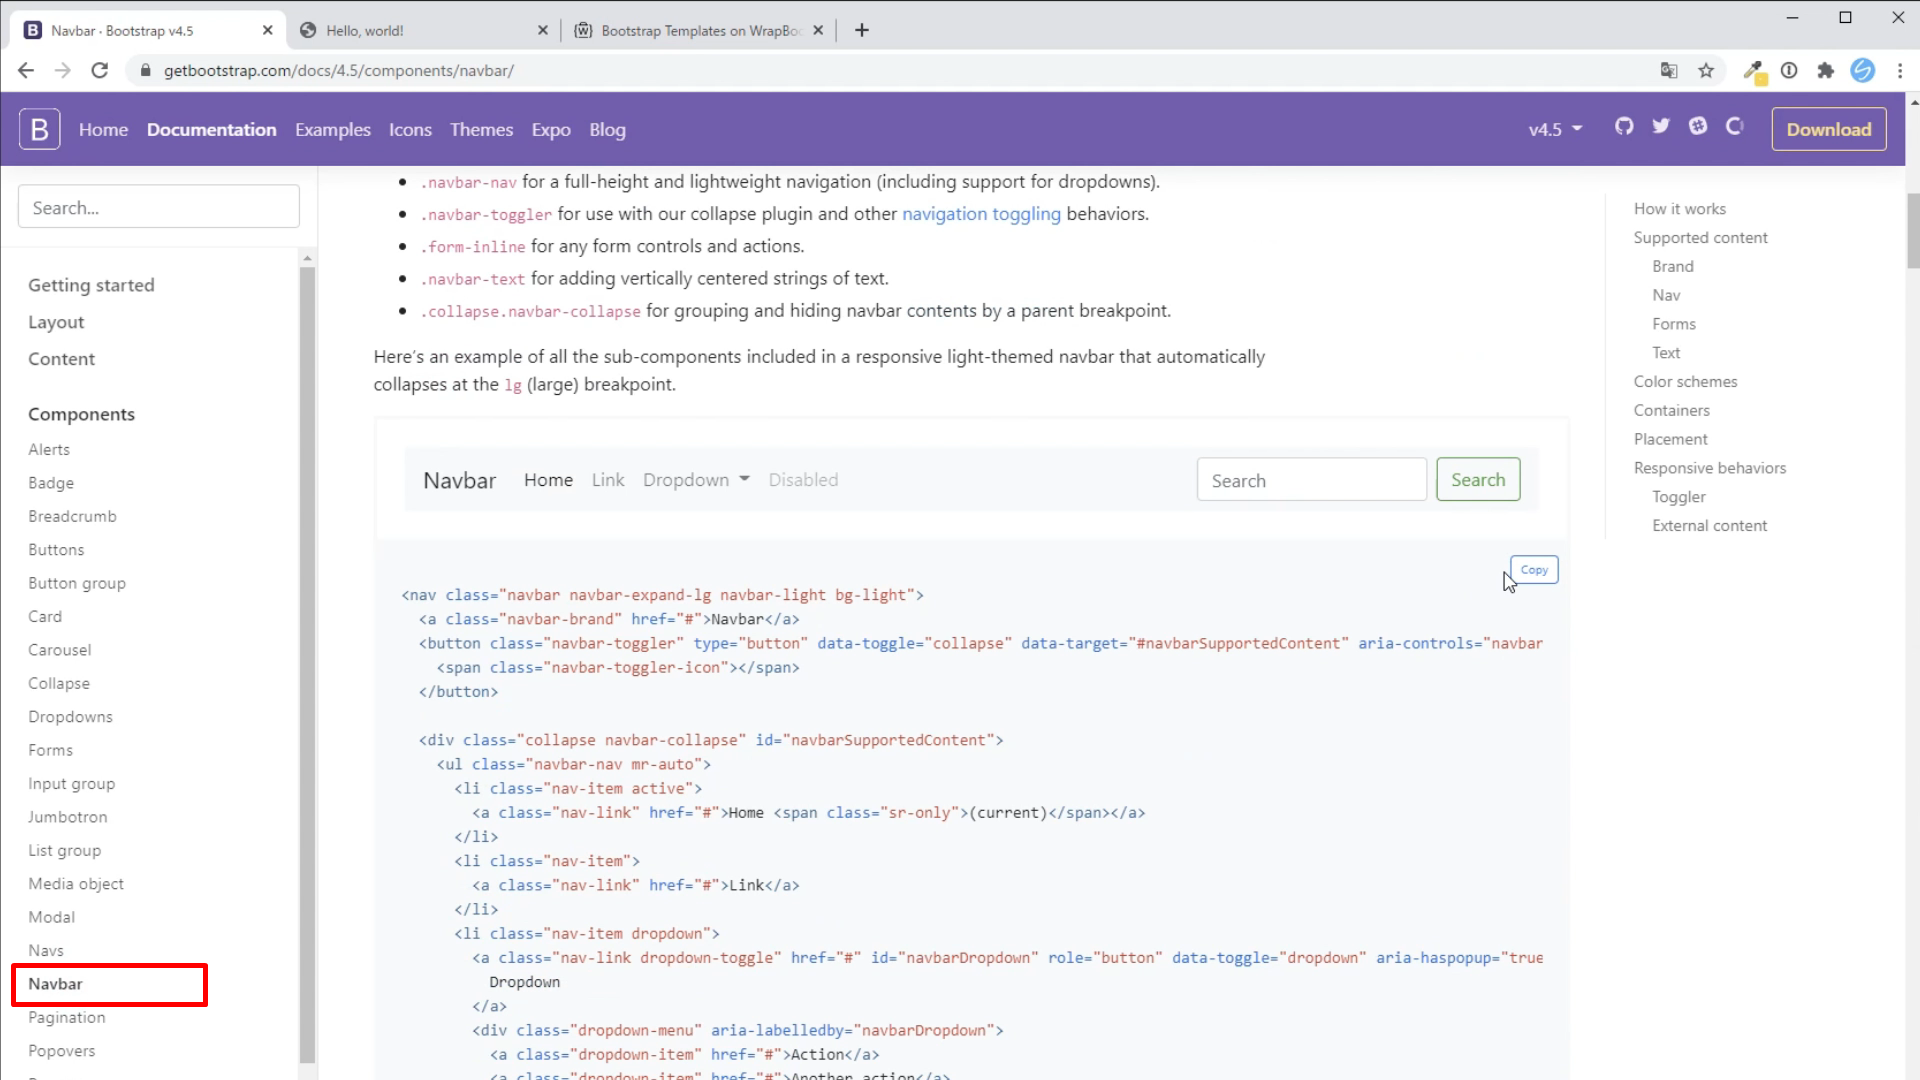Open Buttons in the sidebar

pyautogui.click(x=56, y=550)
